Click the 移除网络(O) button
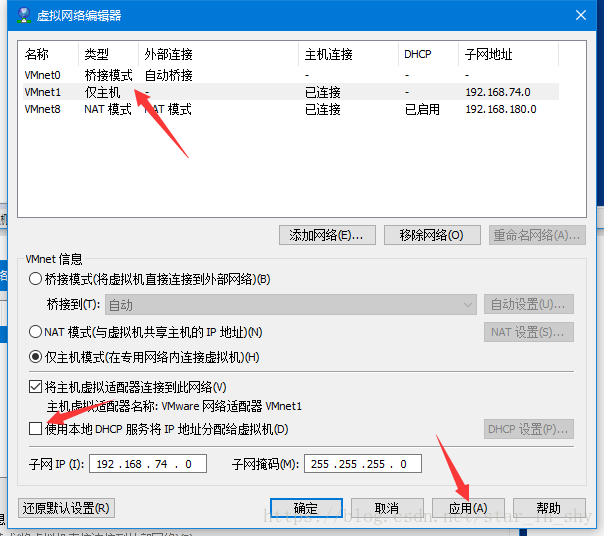The height and width of the screenshot is (536, 604). point(432,235)
